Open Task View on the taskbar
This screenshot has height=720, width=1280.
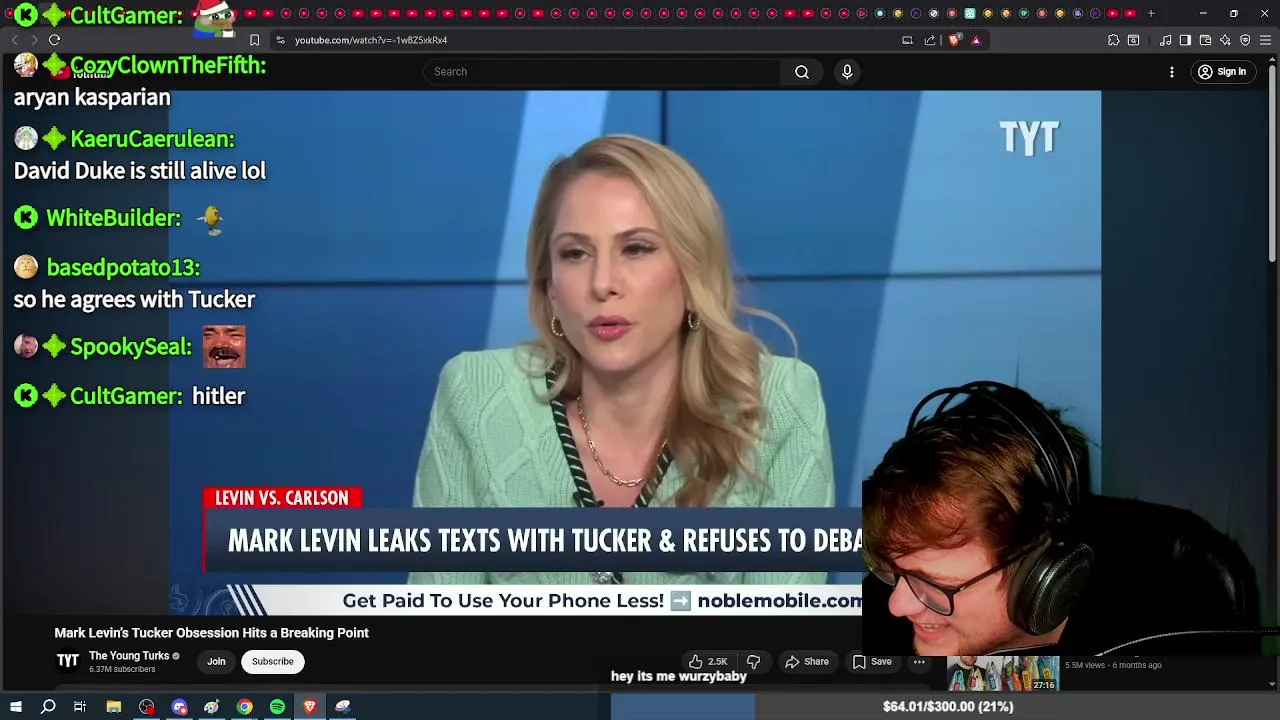click(x=80, y=707)
